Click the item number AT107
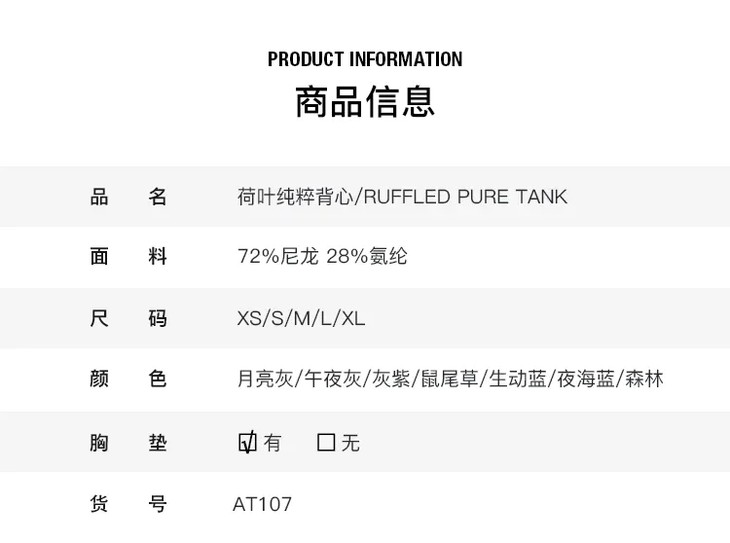 pyautogui.click(x=262, y=504)
